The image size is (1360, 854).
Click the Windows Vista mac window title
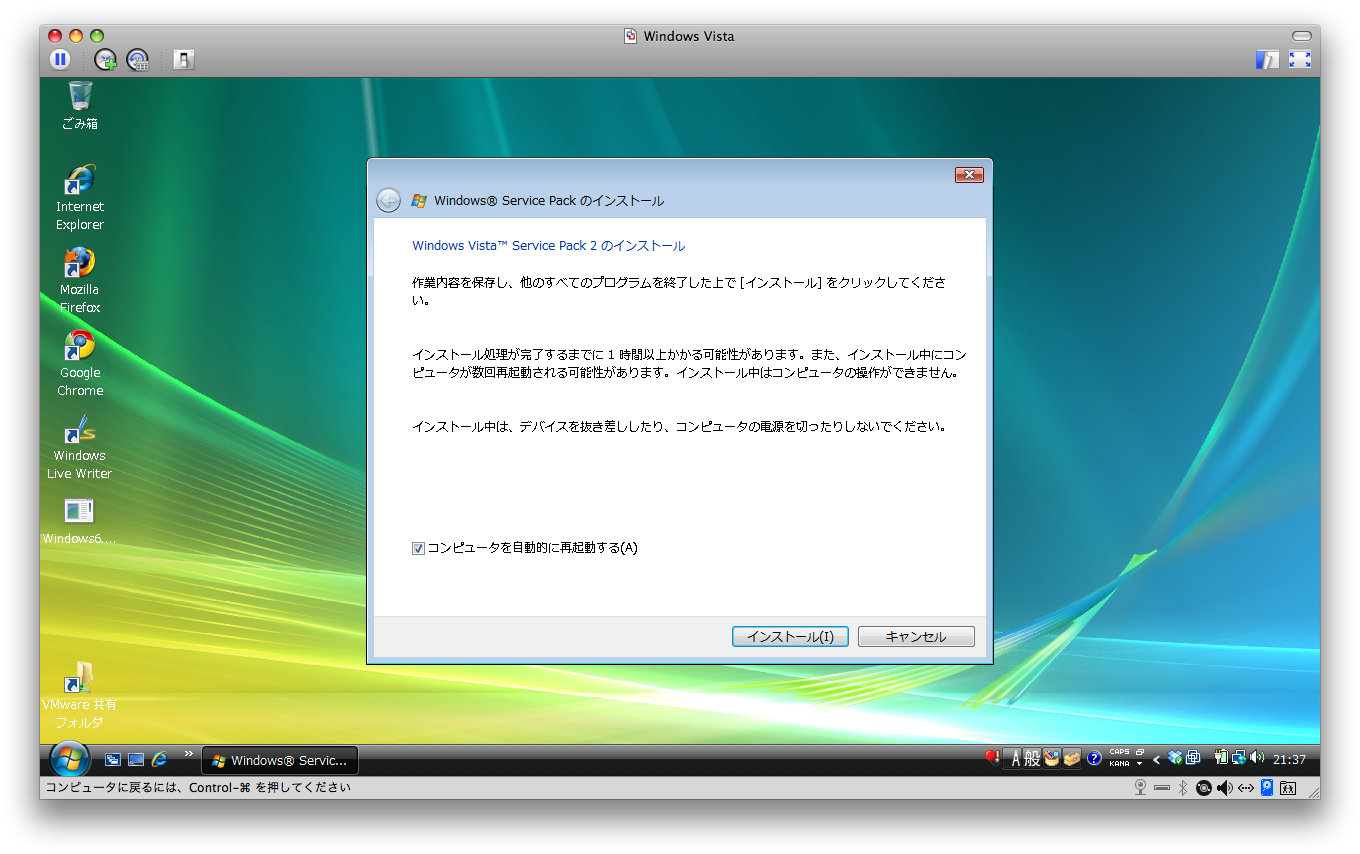688,36
